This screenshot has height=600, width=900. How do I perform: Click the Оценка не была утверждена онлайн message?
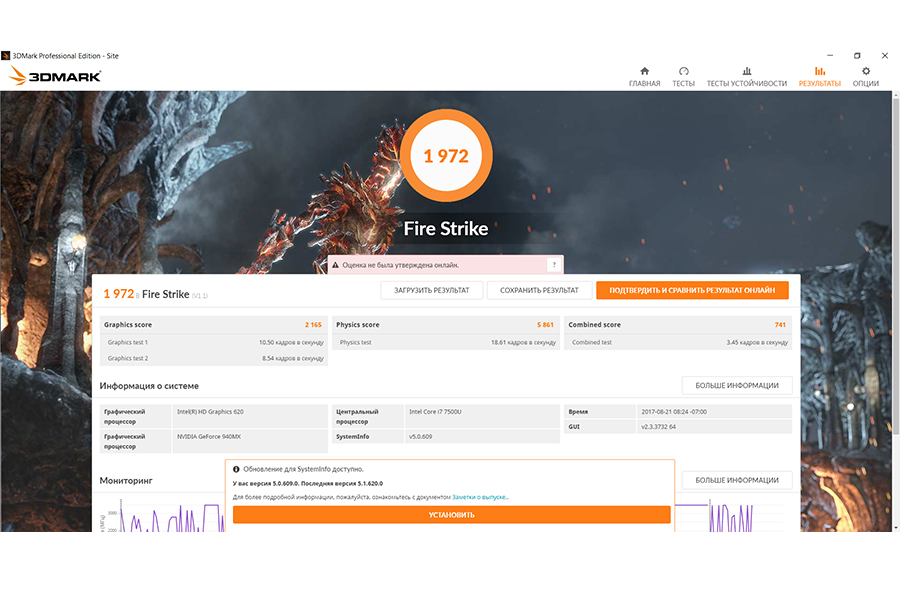(x=401, y=265)
